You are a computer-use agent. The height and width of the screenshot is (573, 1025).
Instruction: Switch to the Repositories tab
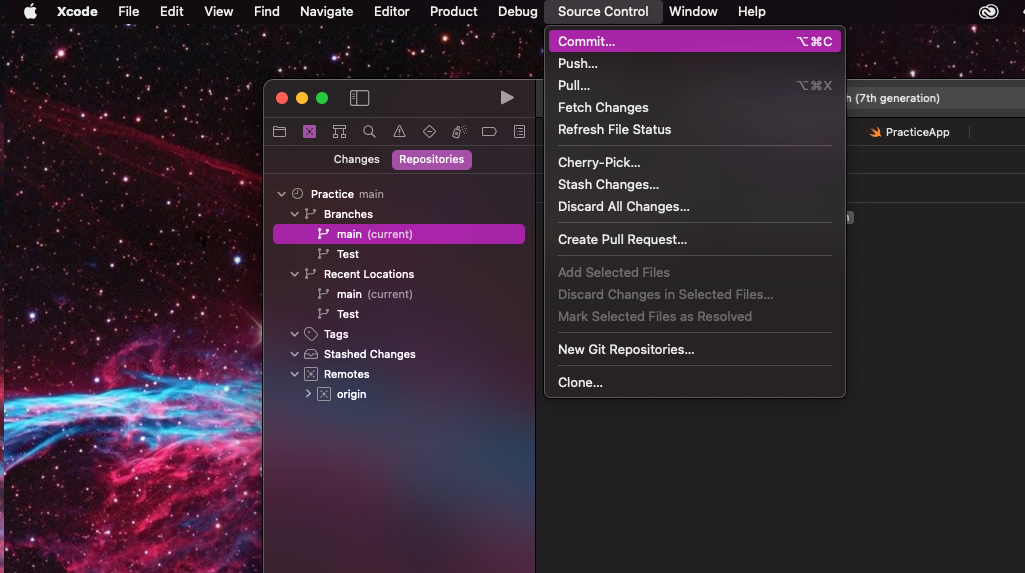pyautogui.click(x=431, y=159)
